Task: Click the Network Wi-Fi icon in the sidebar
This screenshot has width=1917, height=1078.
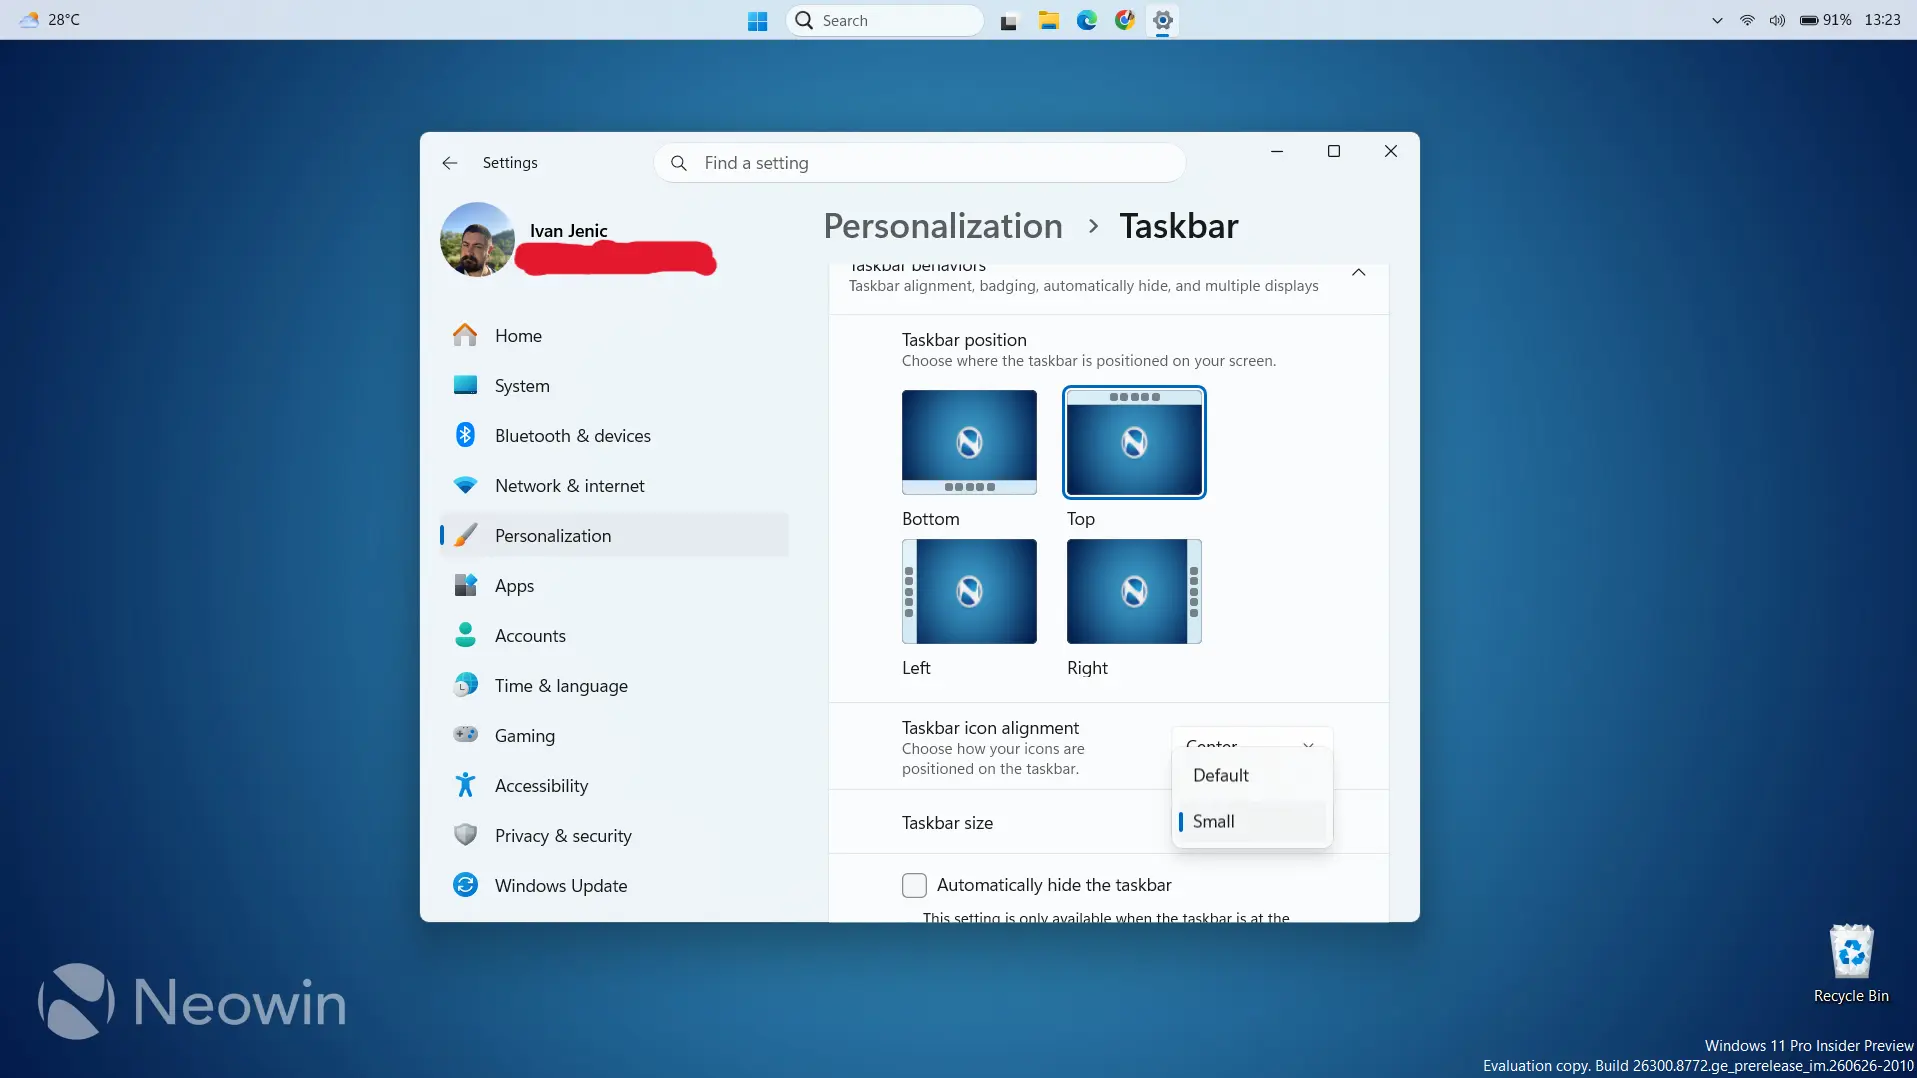Action: [465, 485]
